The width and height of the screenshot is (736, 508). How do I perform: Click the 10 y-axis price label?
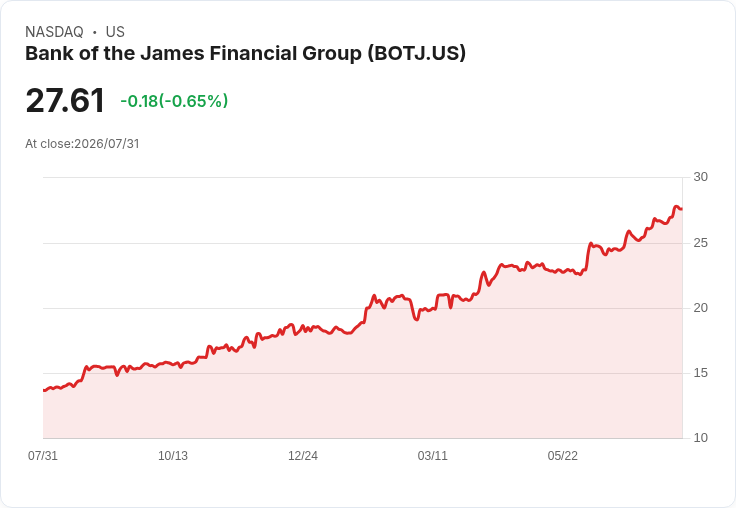click(x=700, y=438)
